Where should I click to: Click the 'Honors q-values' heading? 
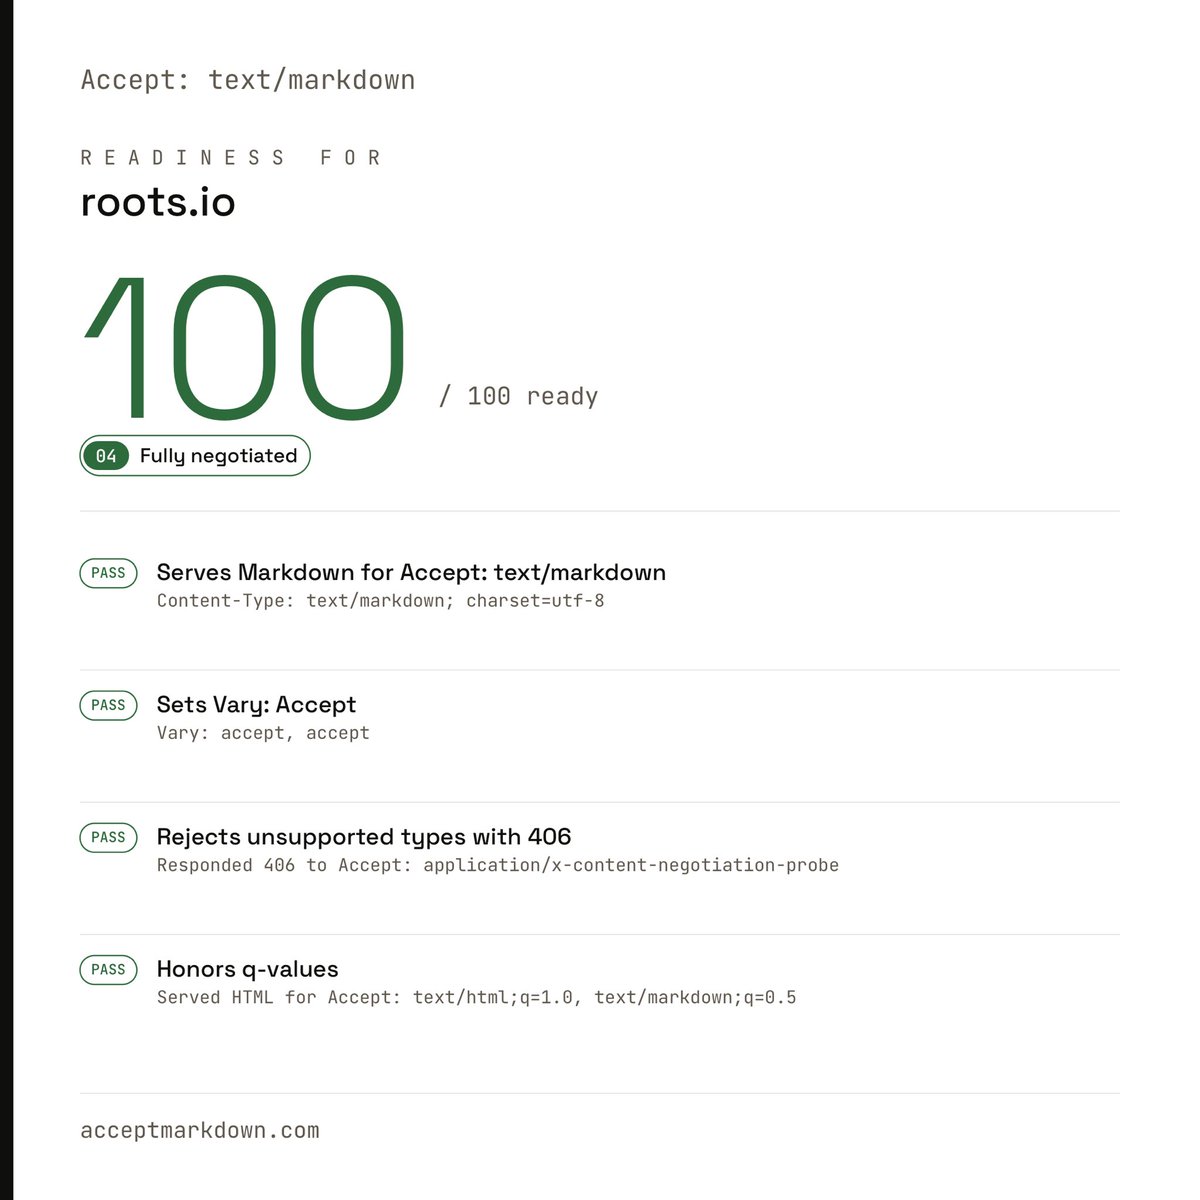(x=248, y=969)
